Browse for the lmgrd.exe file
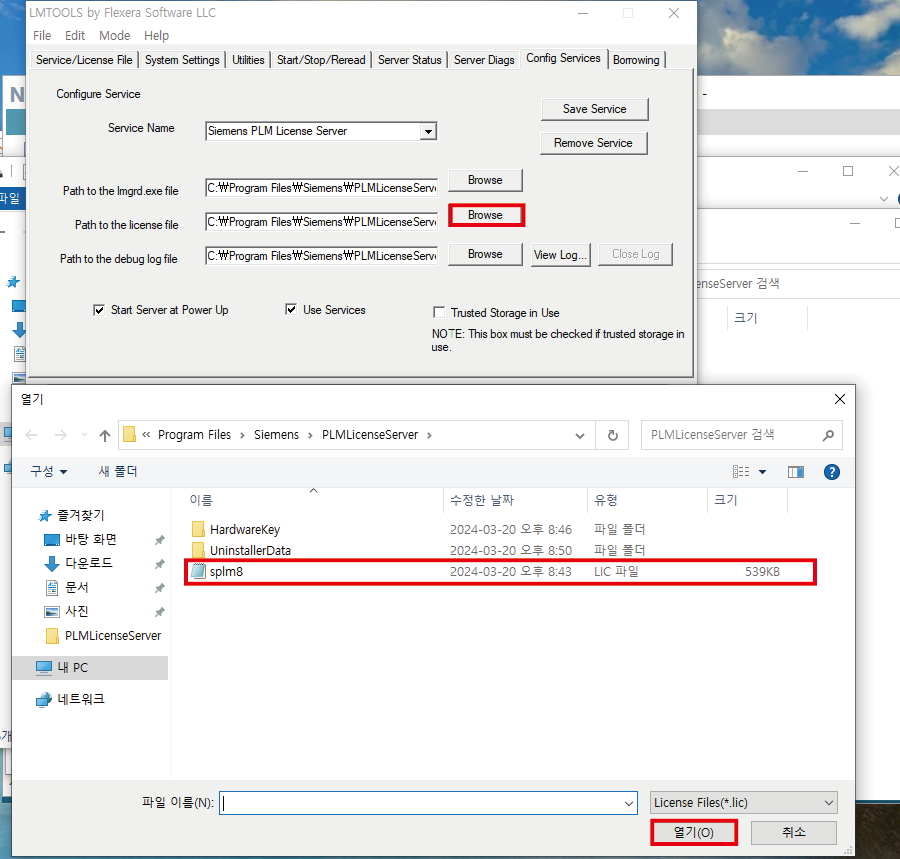This screenshot has width=900, height=859. pos(485,180)
